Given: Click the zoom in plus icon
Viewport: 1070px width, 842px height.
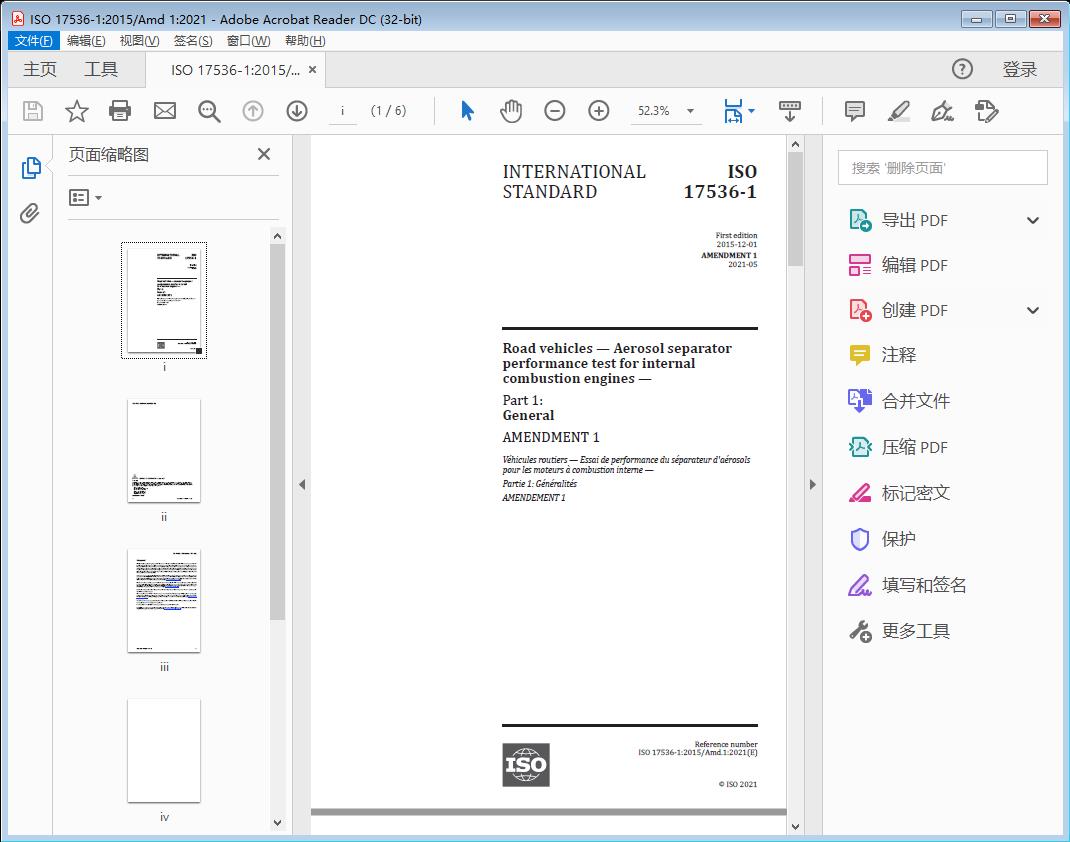Looking at the screenshot, I should pos(598,111).
